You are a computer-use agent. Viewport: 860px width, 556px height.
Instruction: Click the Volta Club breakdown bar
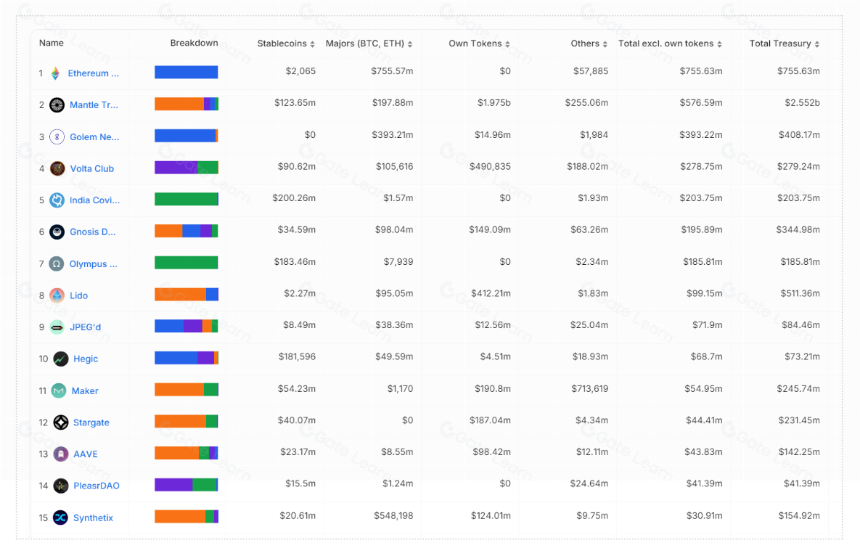point(186,167)
